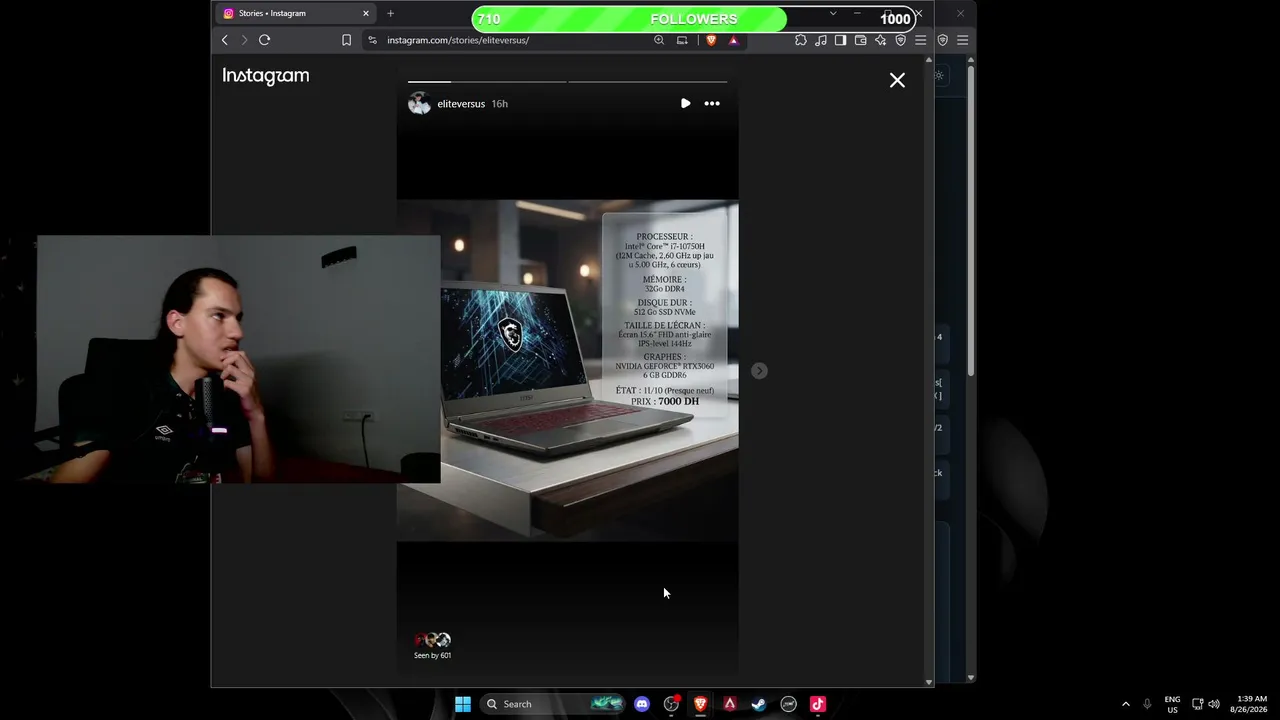Click the laptop product image in the story

566,371
